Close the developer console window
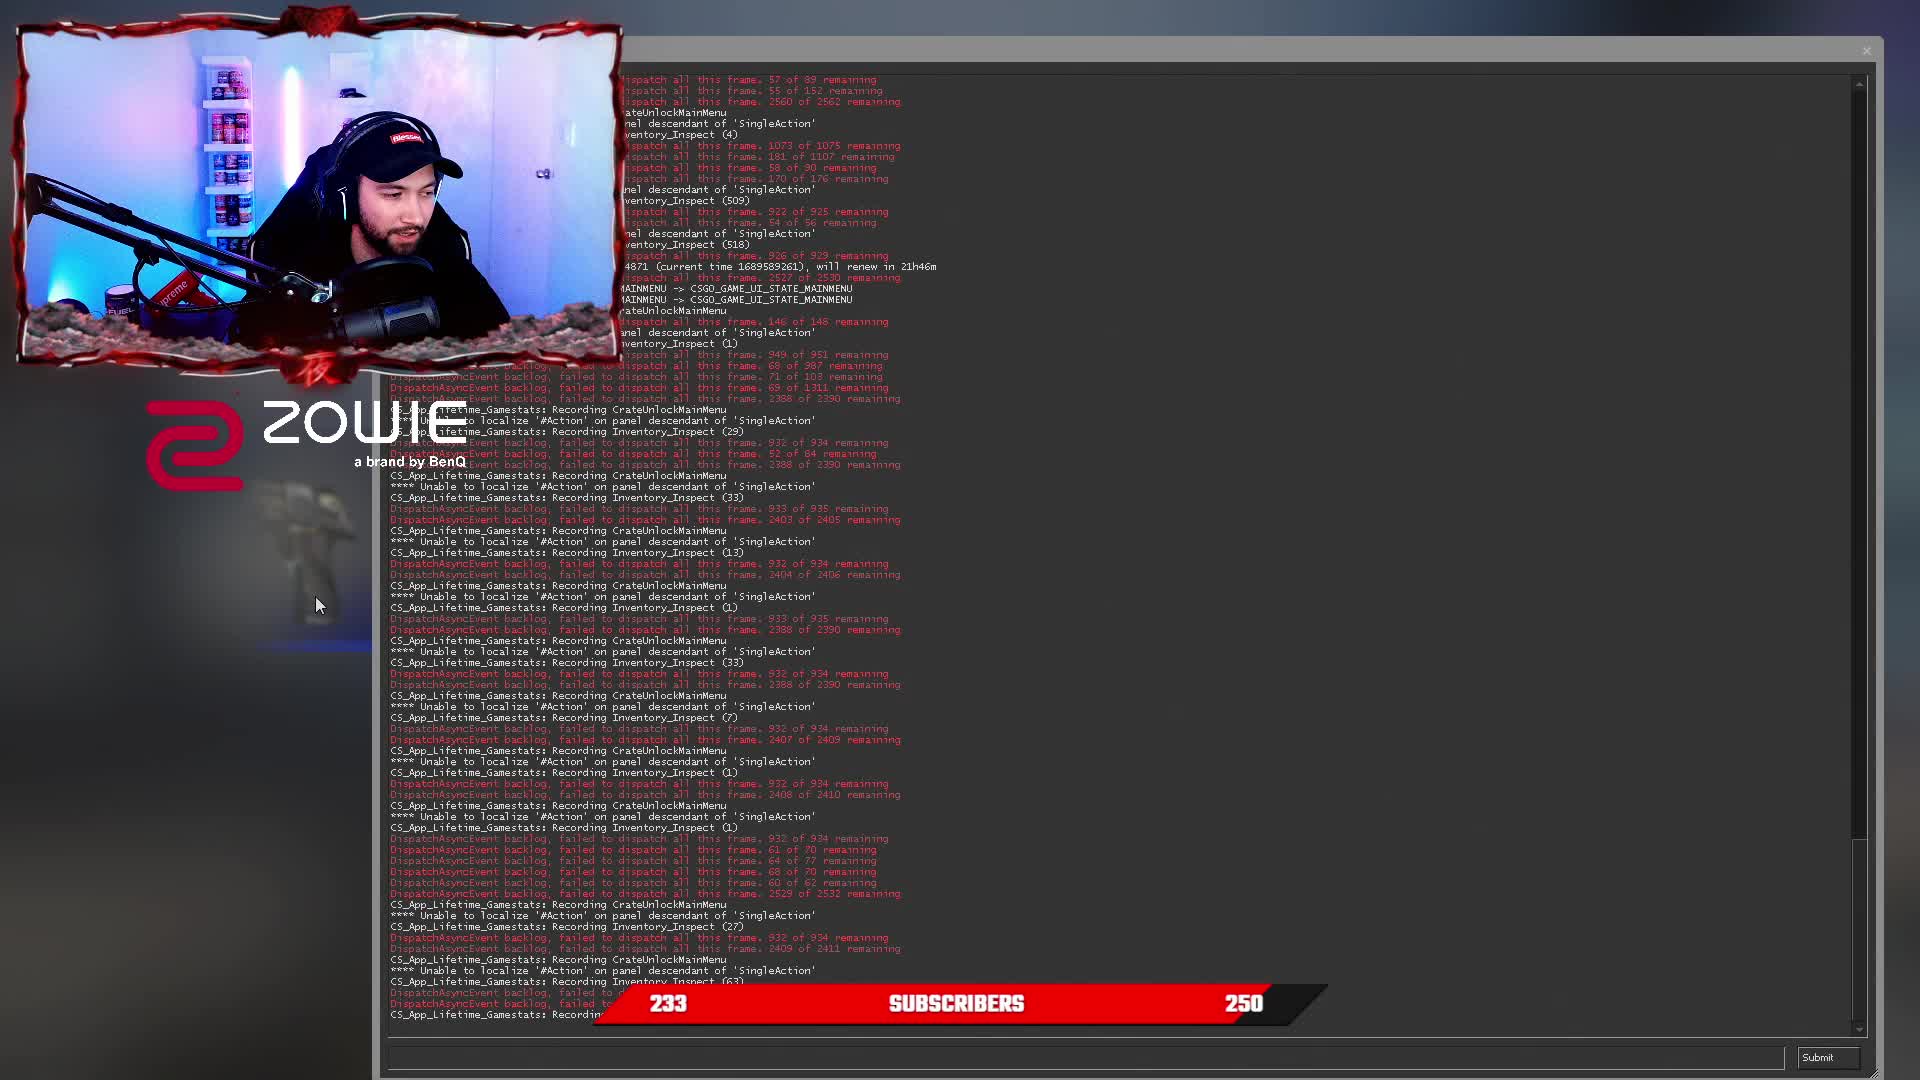This screenshot has height=1080, width=1920. (1866, 51)
